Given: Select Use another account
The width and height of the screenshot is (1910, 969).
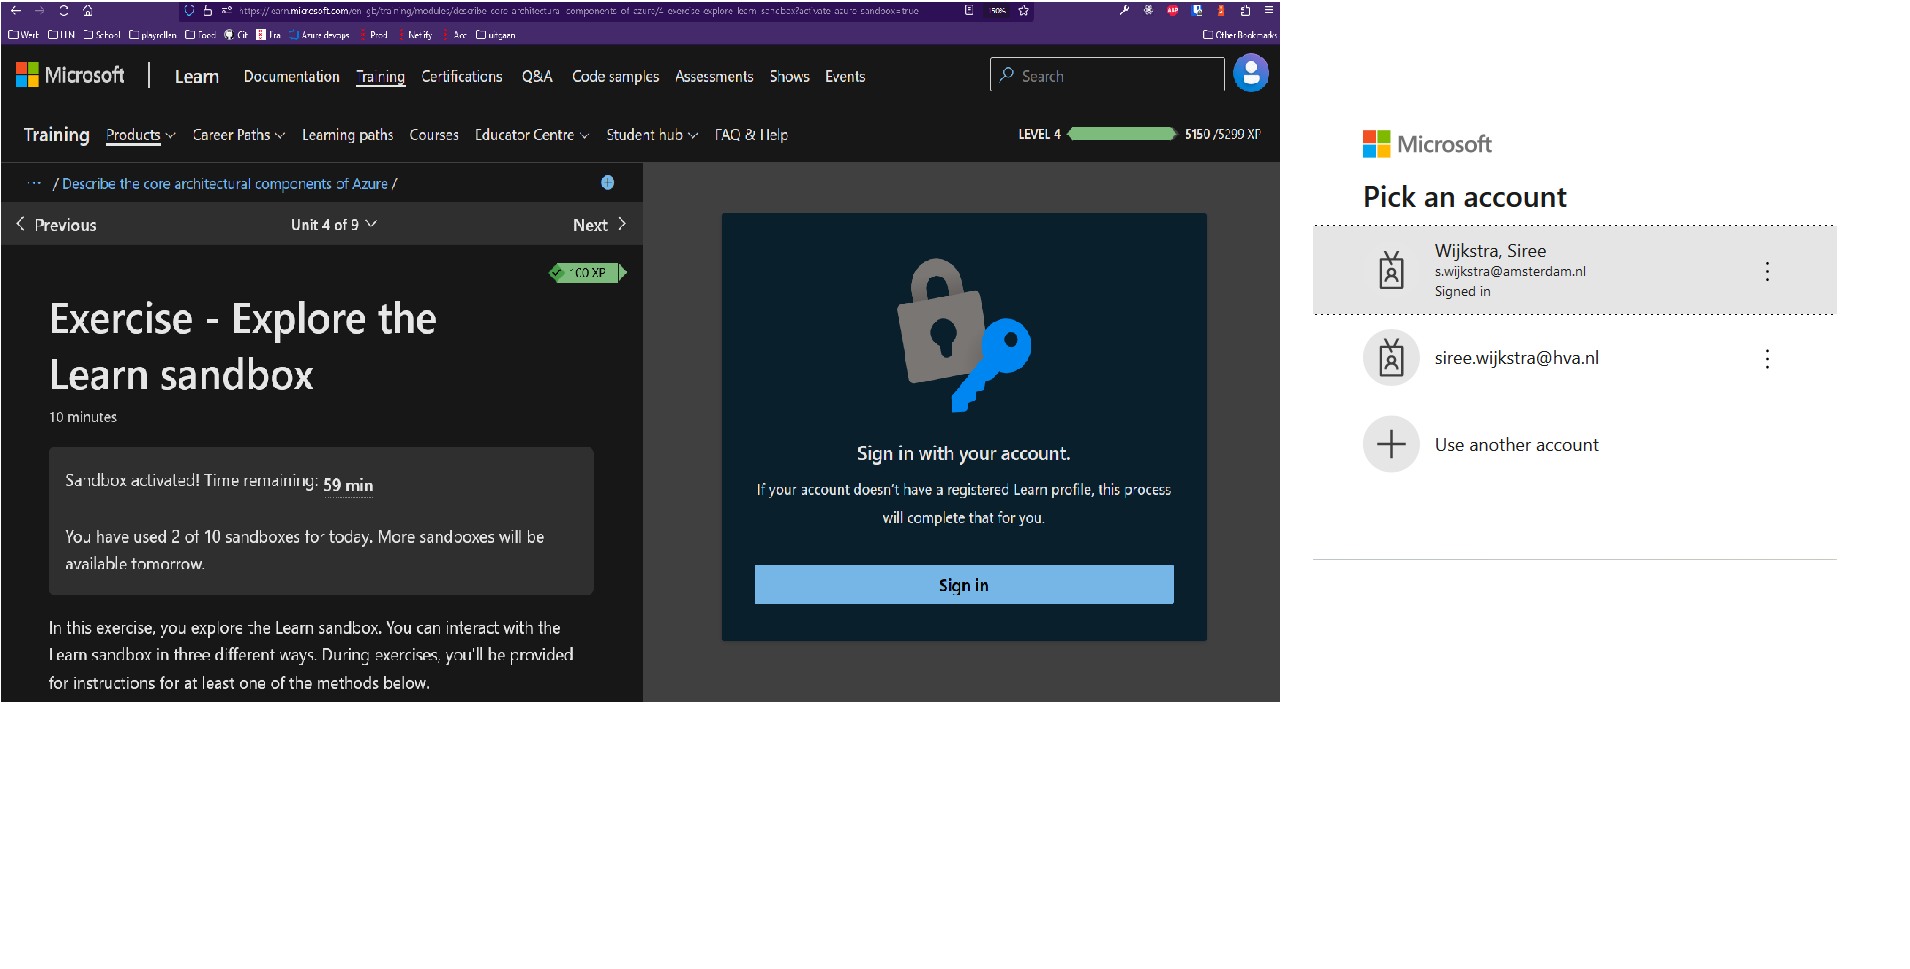Looking at the screenshot, I should tap(1574, 445).
